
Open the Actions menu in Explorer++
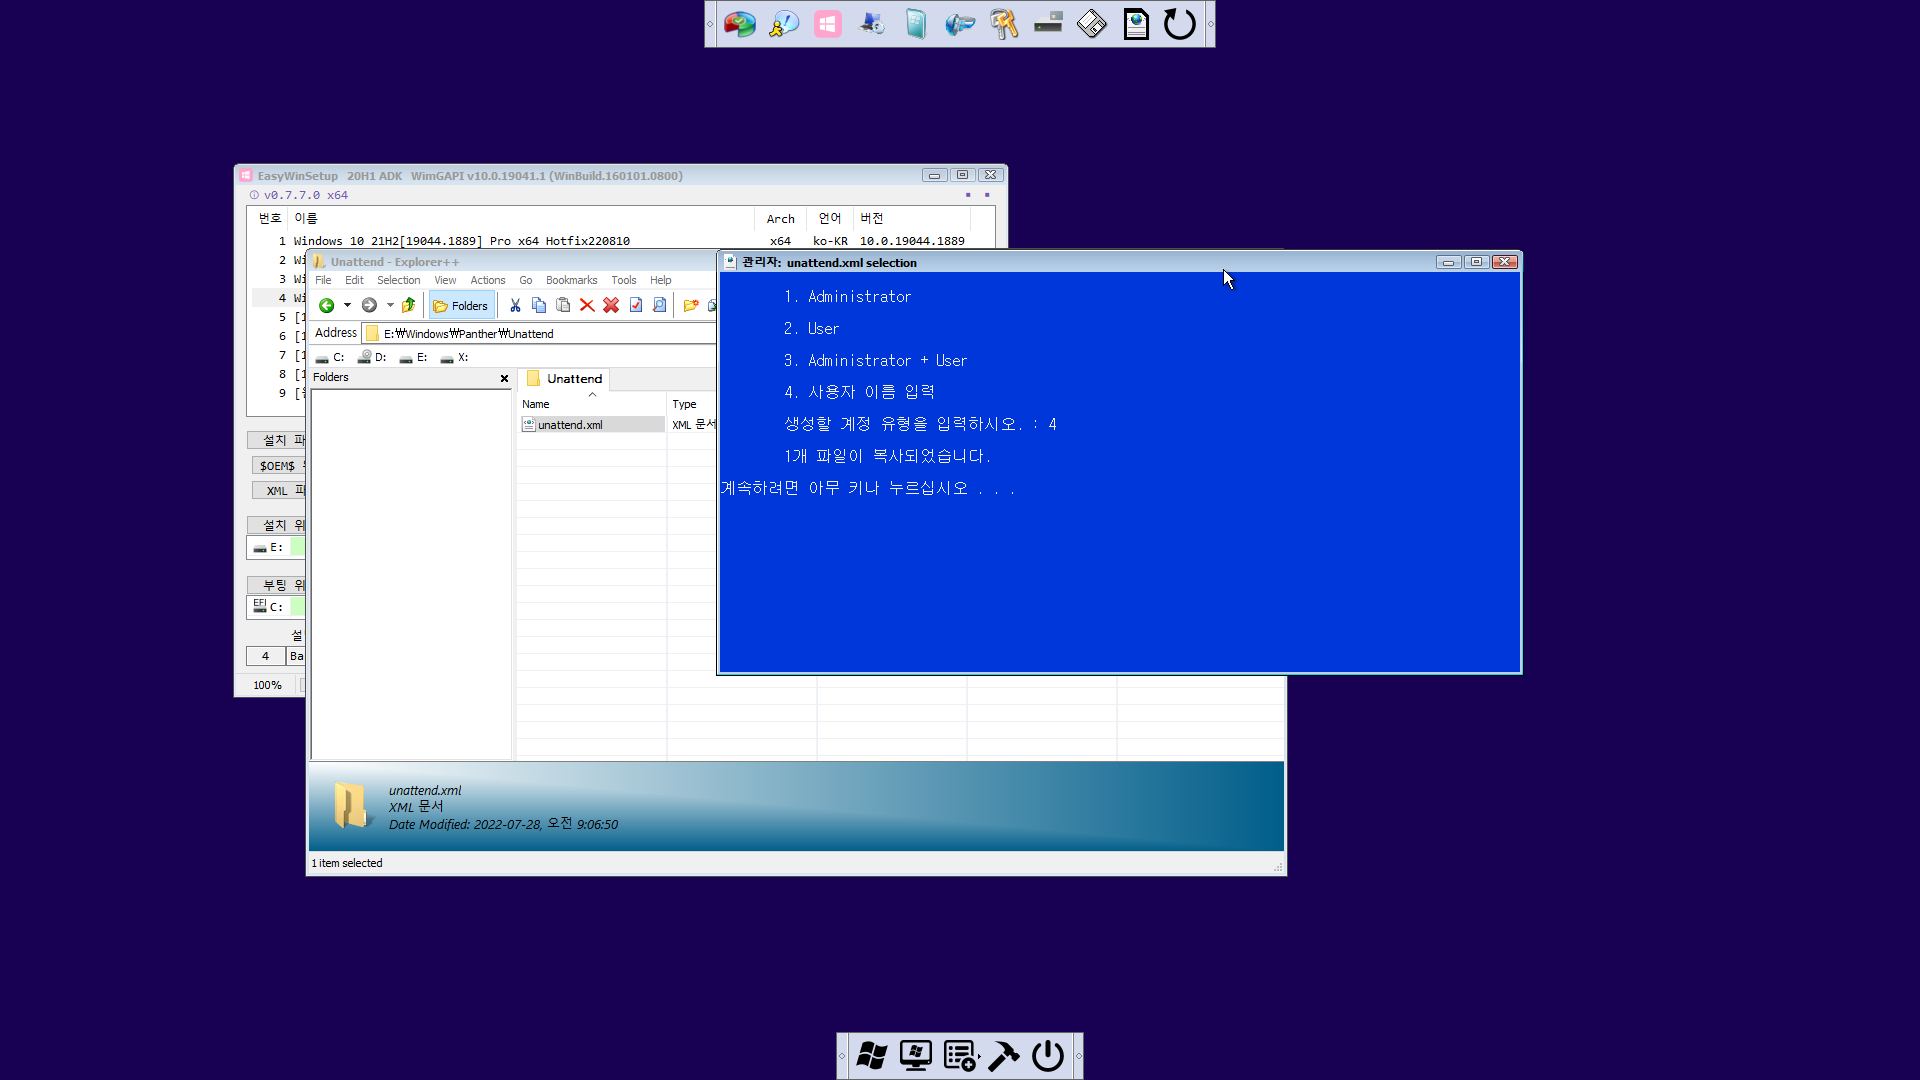click(488, 281)
